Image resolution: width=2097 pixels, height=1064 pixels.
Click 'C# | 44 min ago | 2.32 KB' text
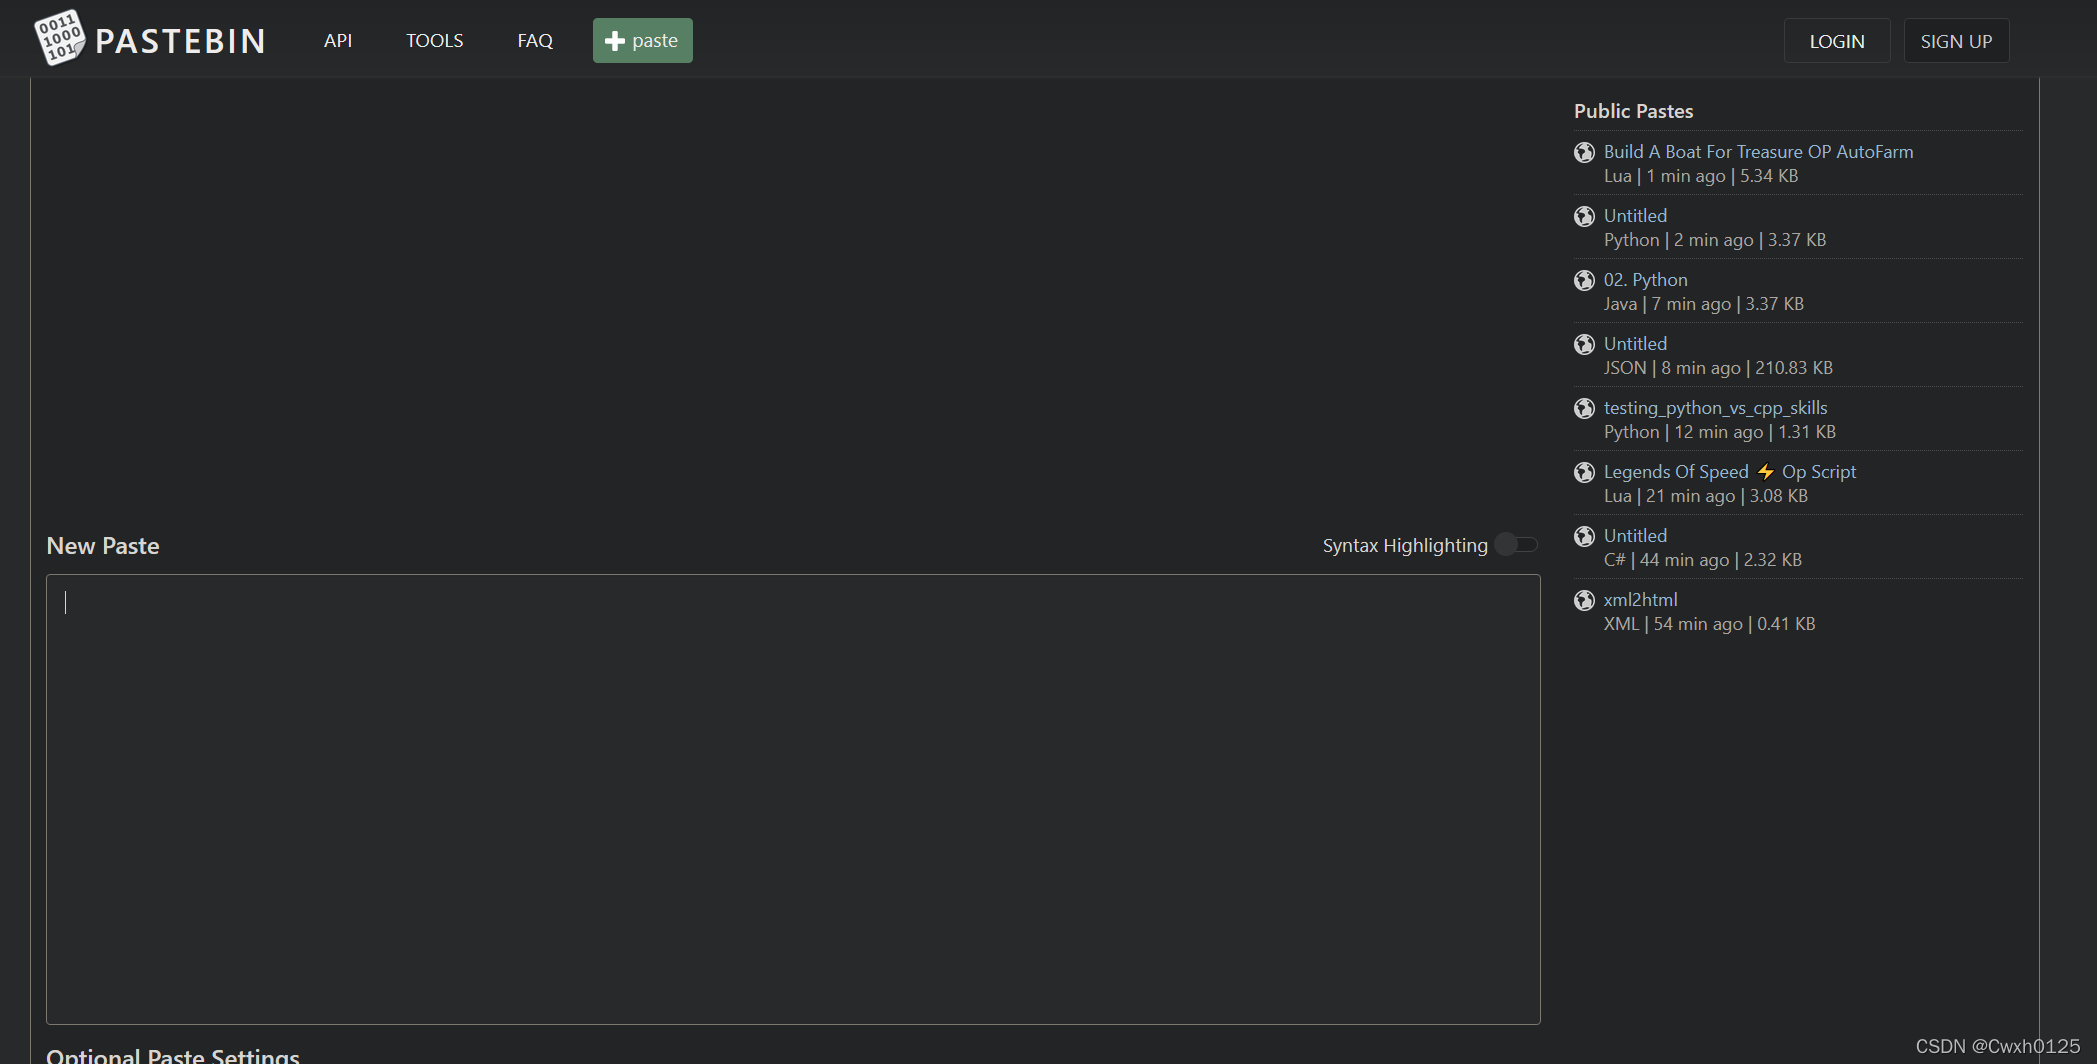pyautogui.click(x=1702, y=560)
